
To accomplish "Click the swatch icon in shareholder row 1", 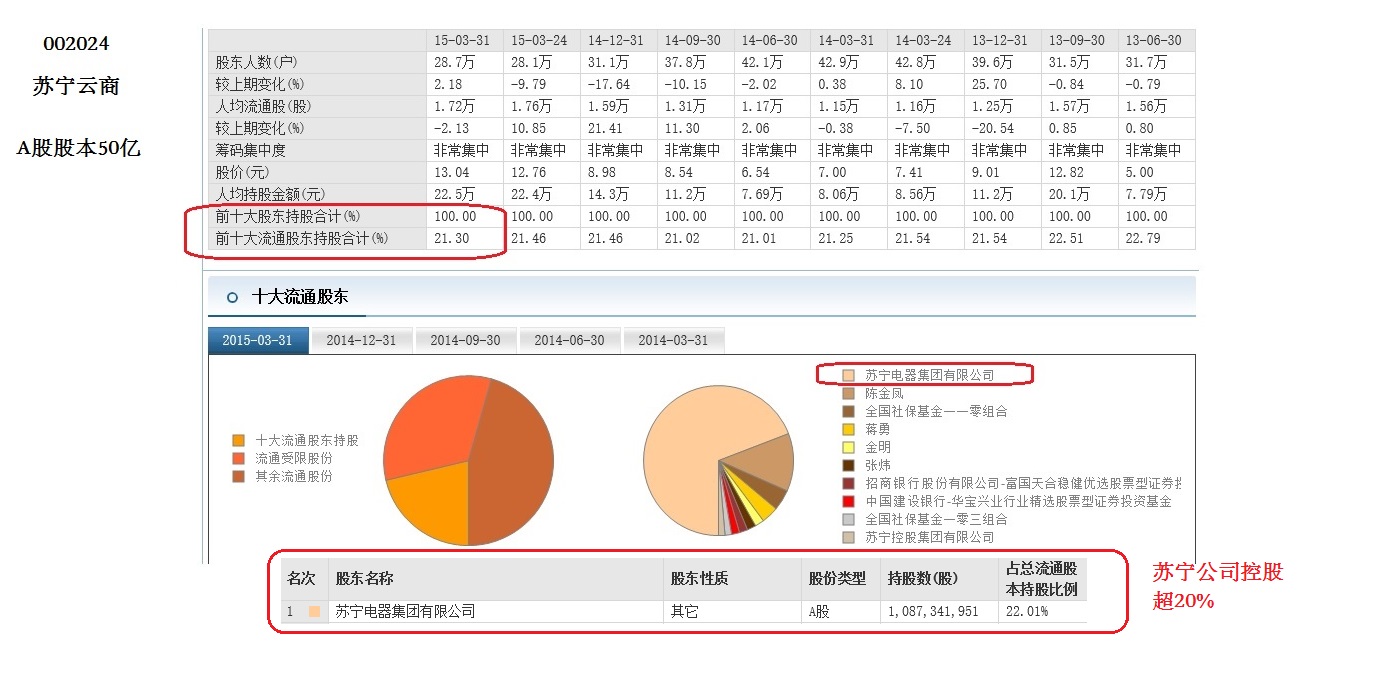I will coord(314,611).
